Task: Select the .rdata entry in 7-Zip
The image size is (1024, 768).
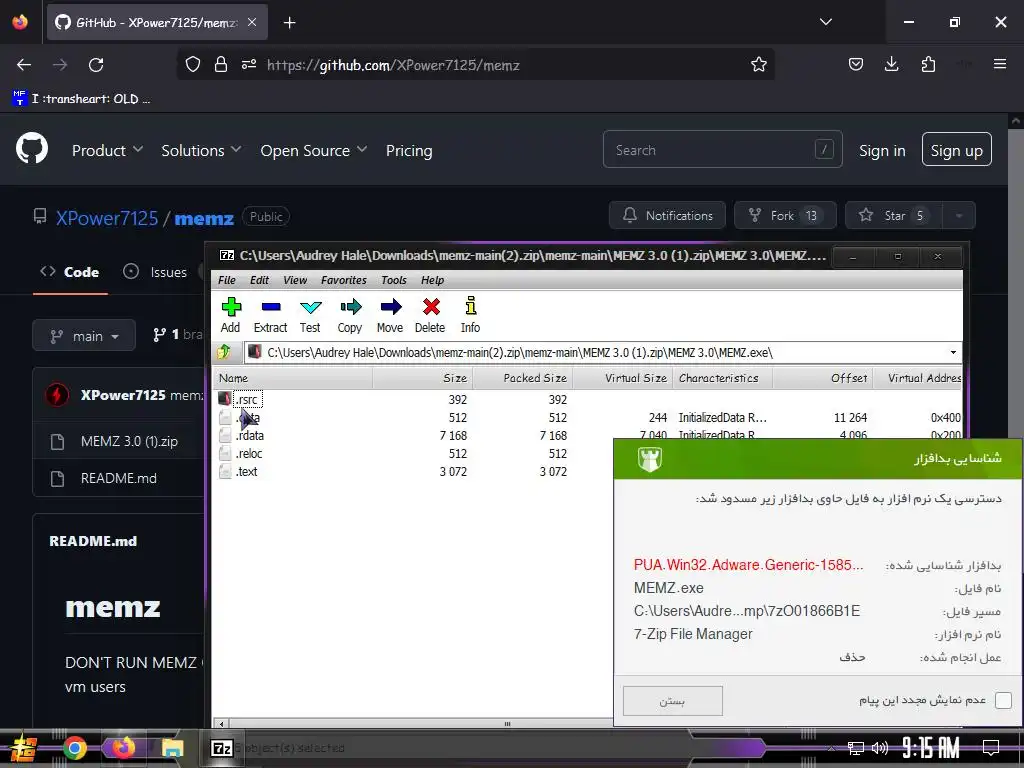Action: pos(249,436)
